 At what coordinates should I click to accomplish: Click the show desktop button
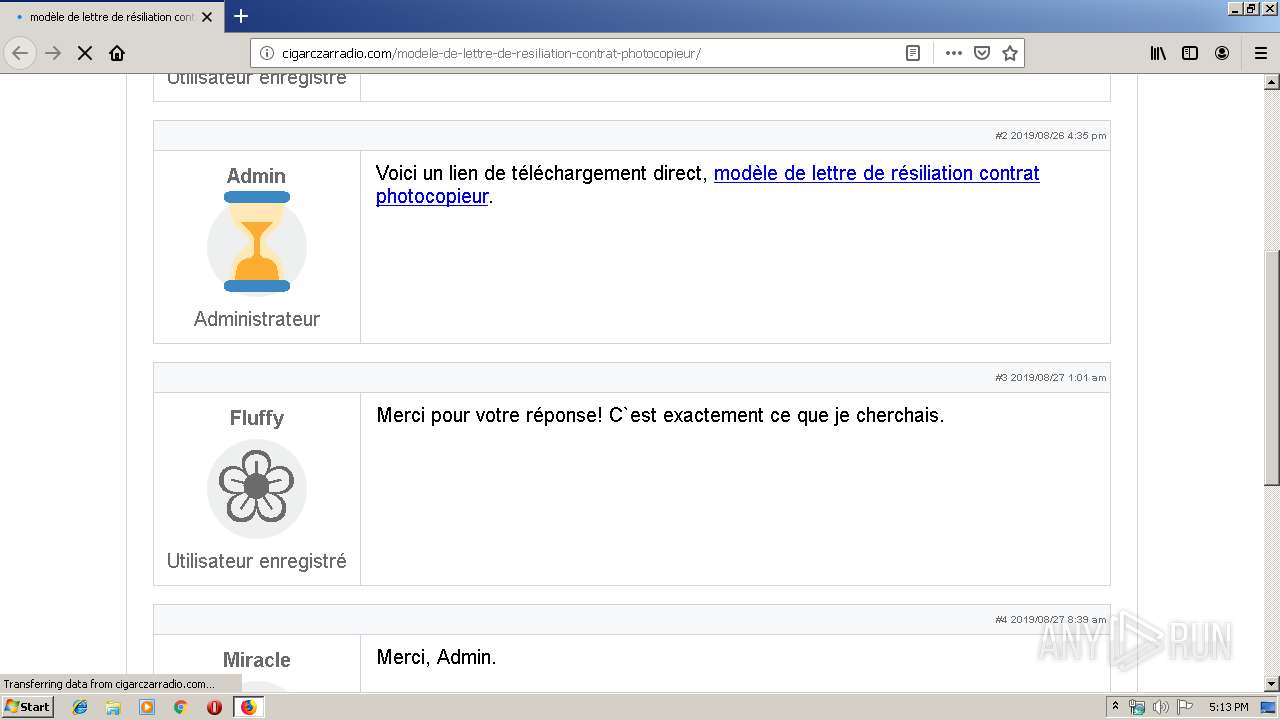click(1269, 707)
